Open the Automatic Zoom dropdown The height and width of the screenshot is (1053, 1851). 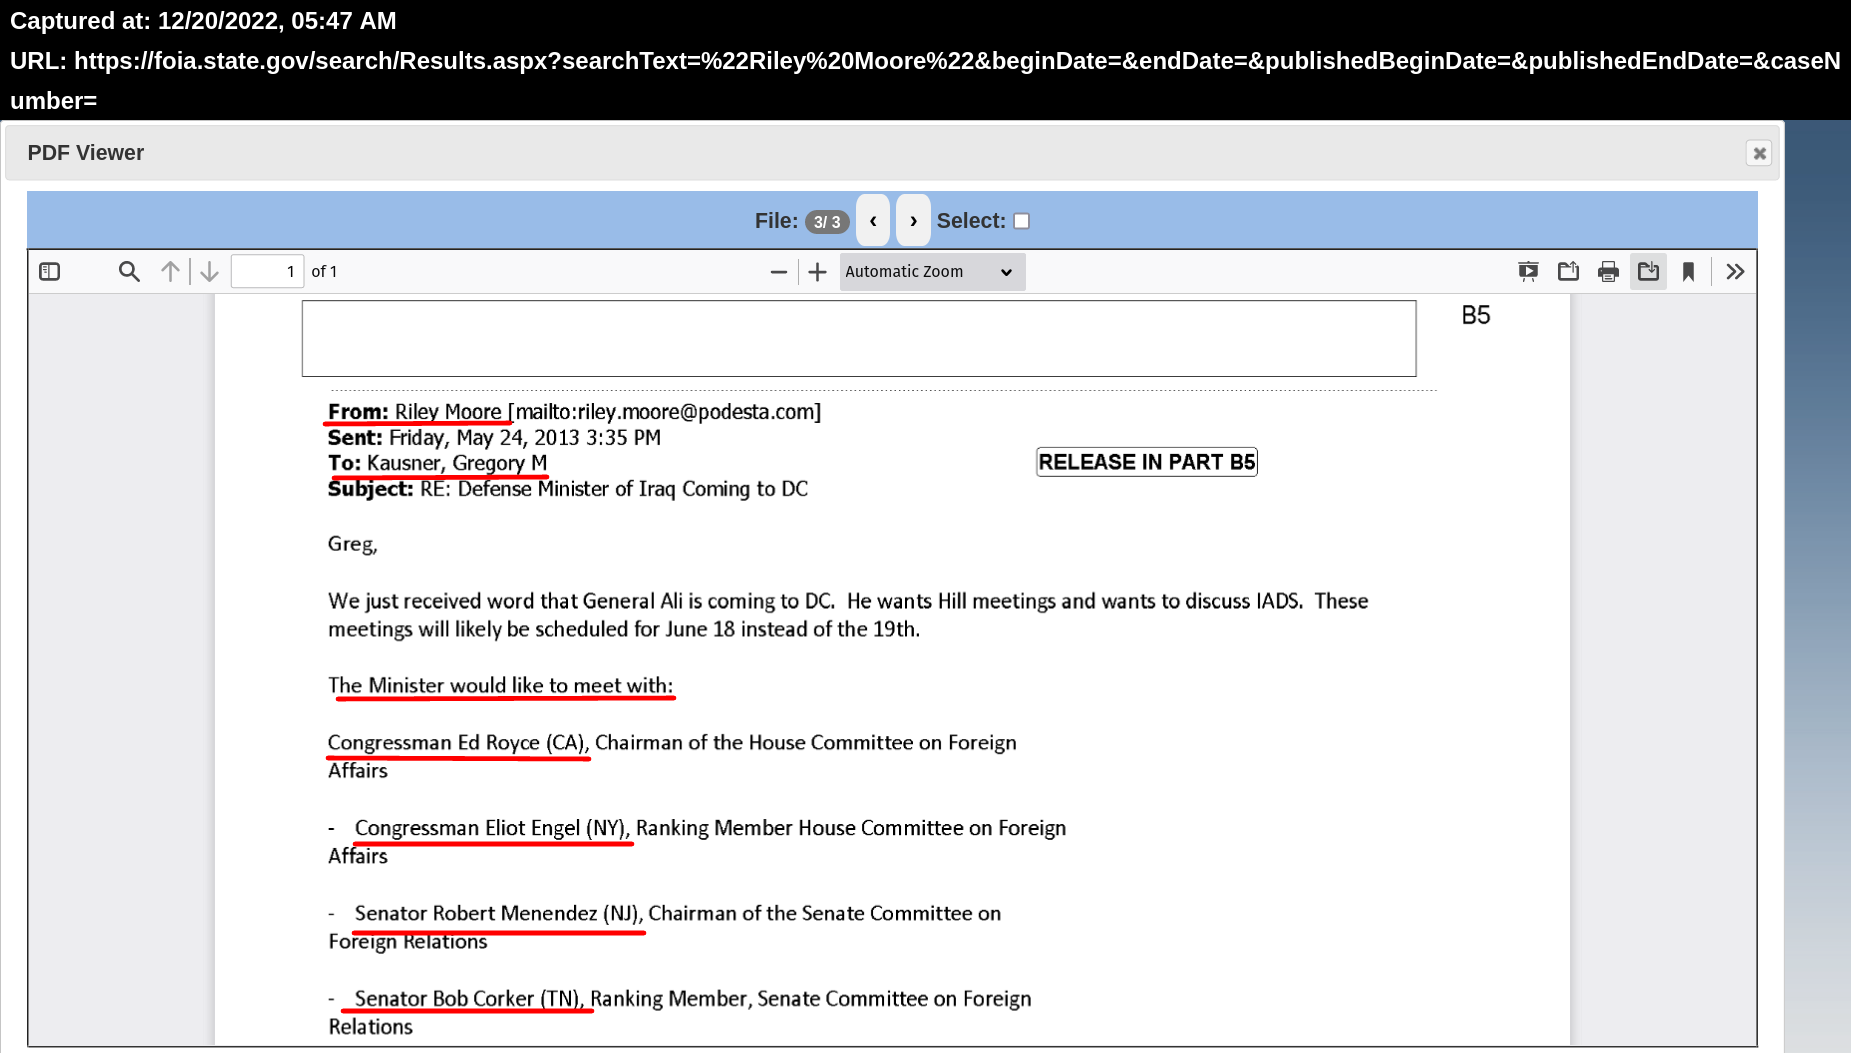pyautogui.click(x=932, y=271)
